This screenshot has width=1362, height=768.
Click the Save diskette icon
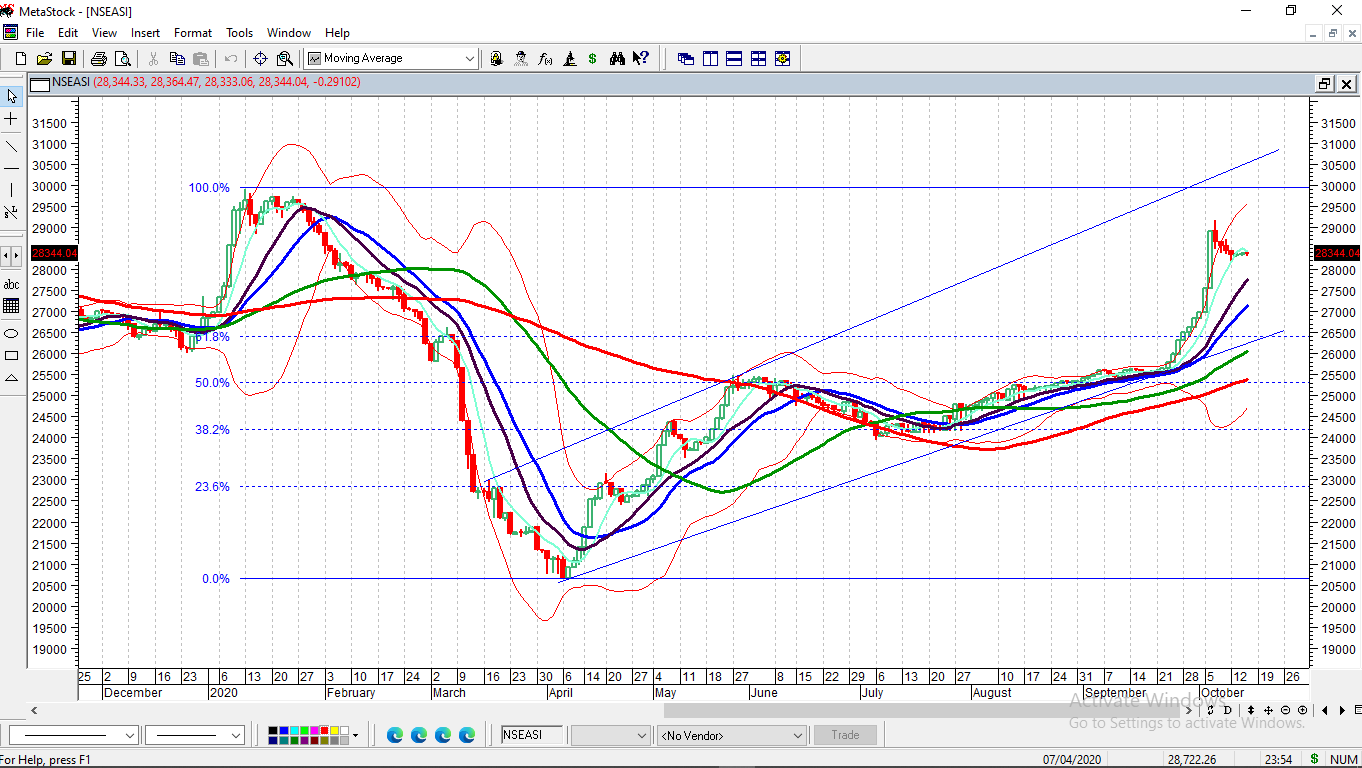pos(68,59)
